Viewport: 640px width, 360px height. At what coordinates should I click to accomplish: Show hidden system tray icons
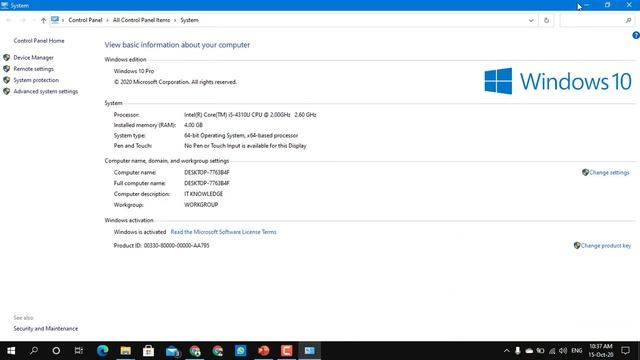tap(507, 351)
